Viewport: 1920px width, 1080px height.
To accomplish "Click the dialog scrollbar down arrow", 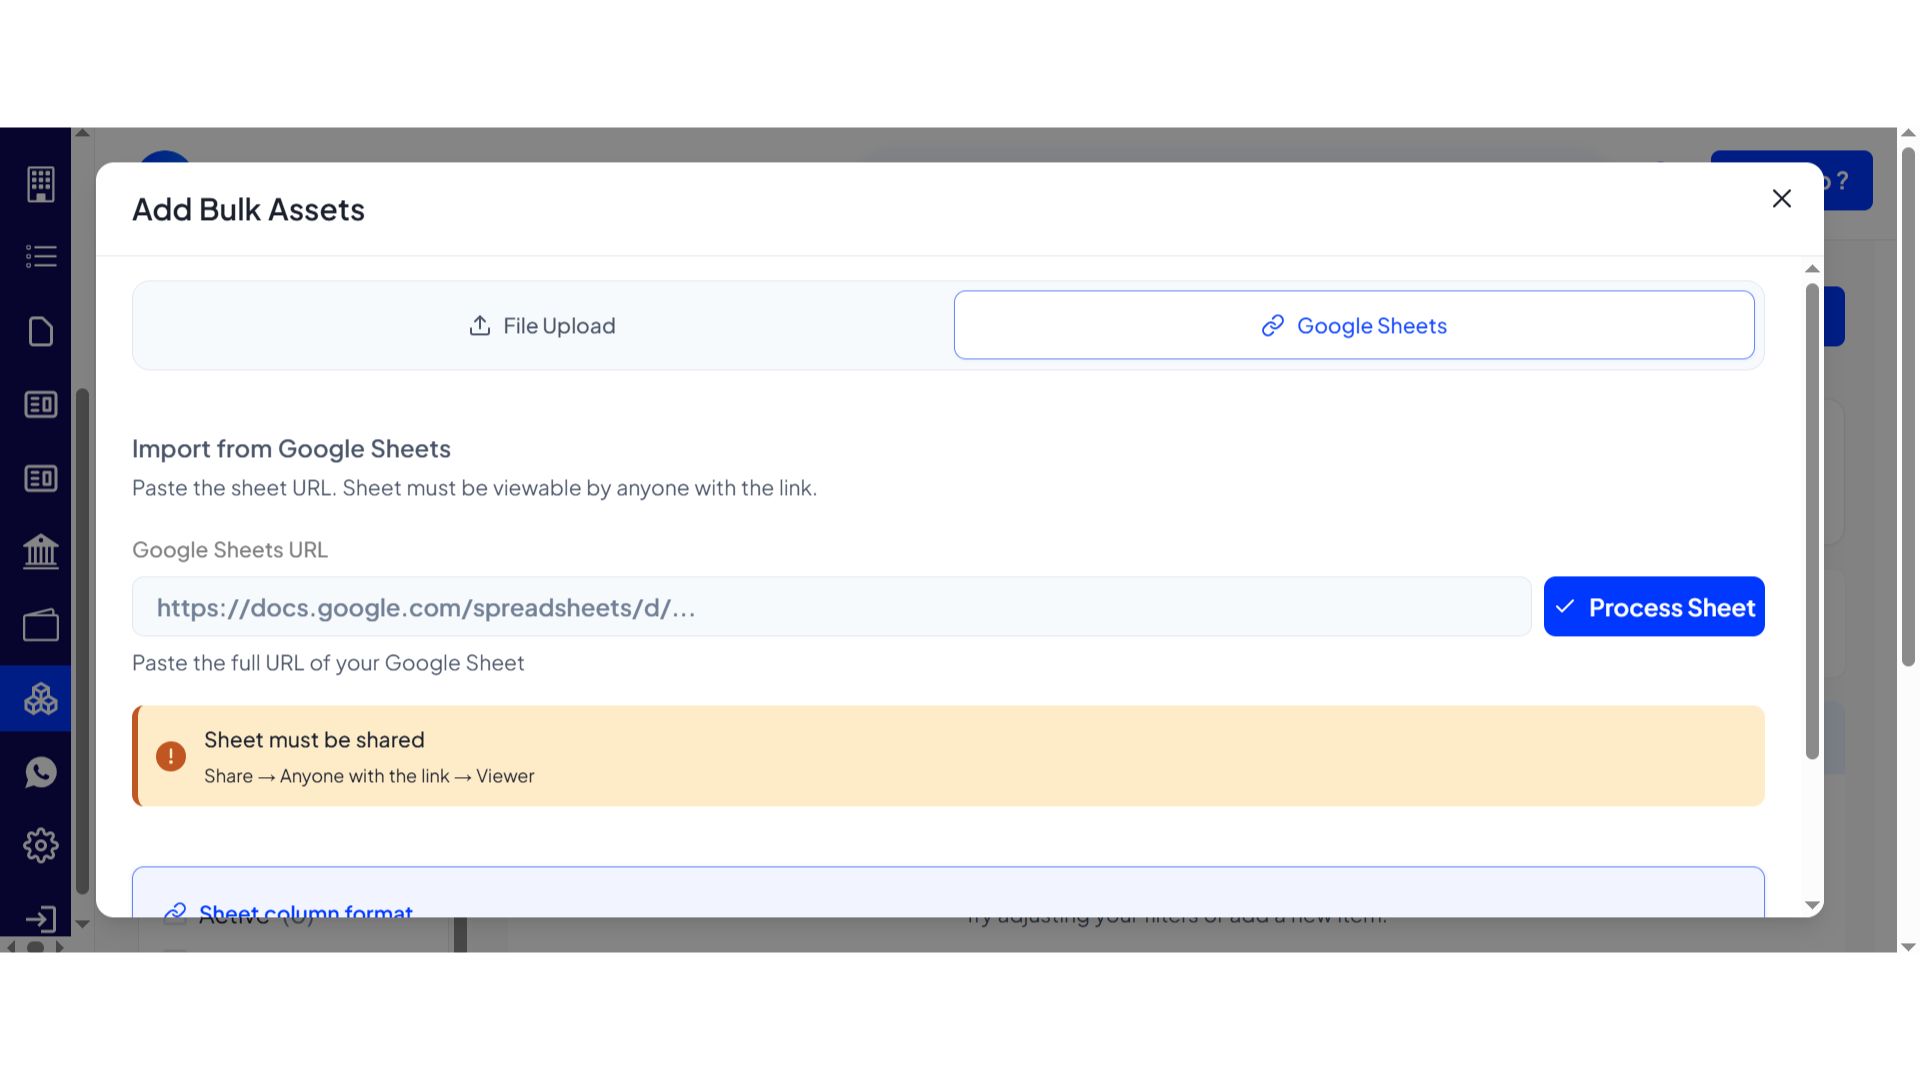I will (1812, 905).
